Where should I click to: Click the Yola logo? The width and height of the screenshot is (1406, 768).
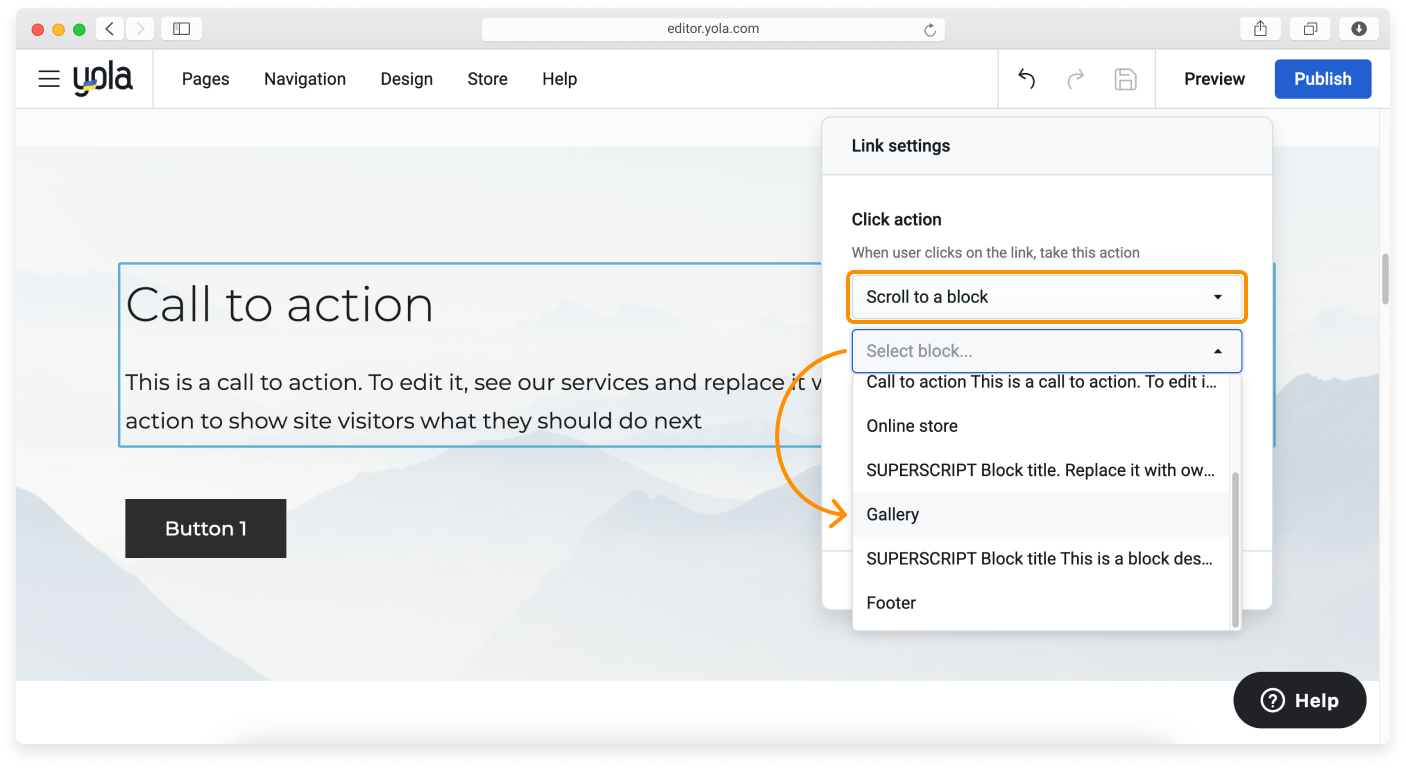click(103, 79)
